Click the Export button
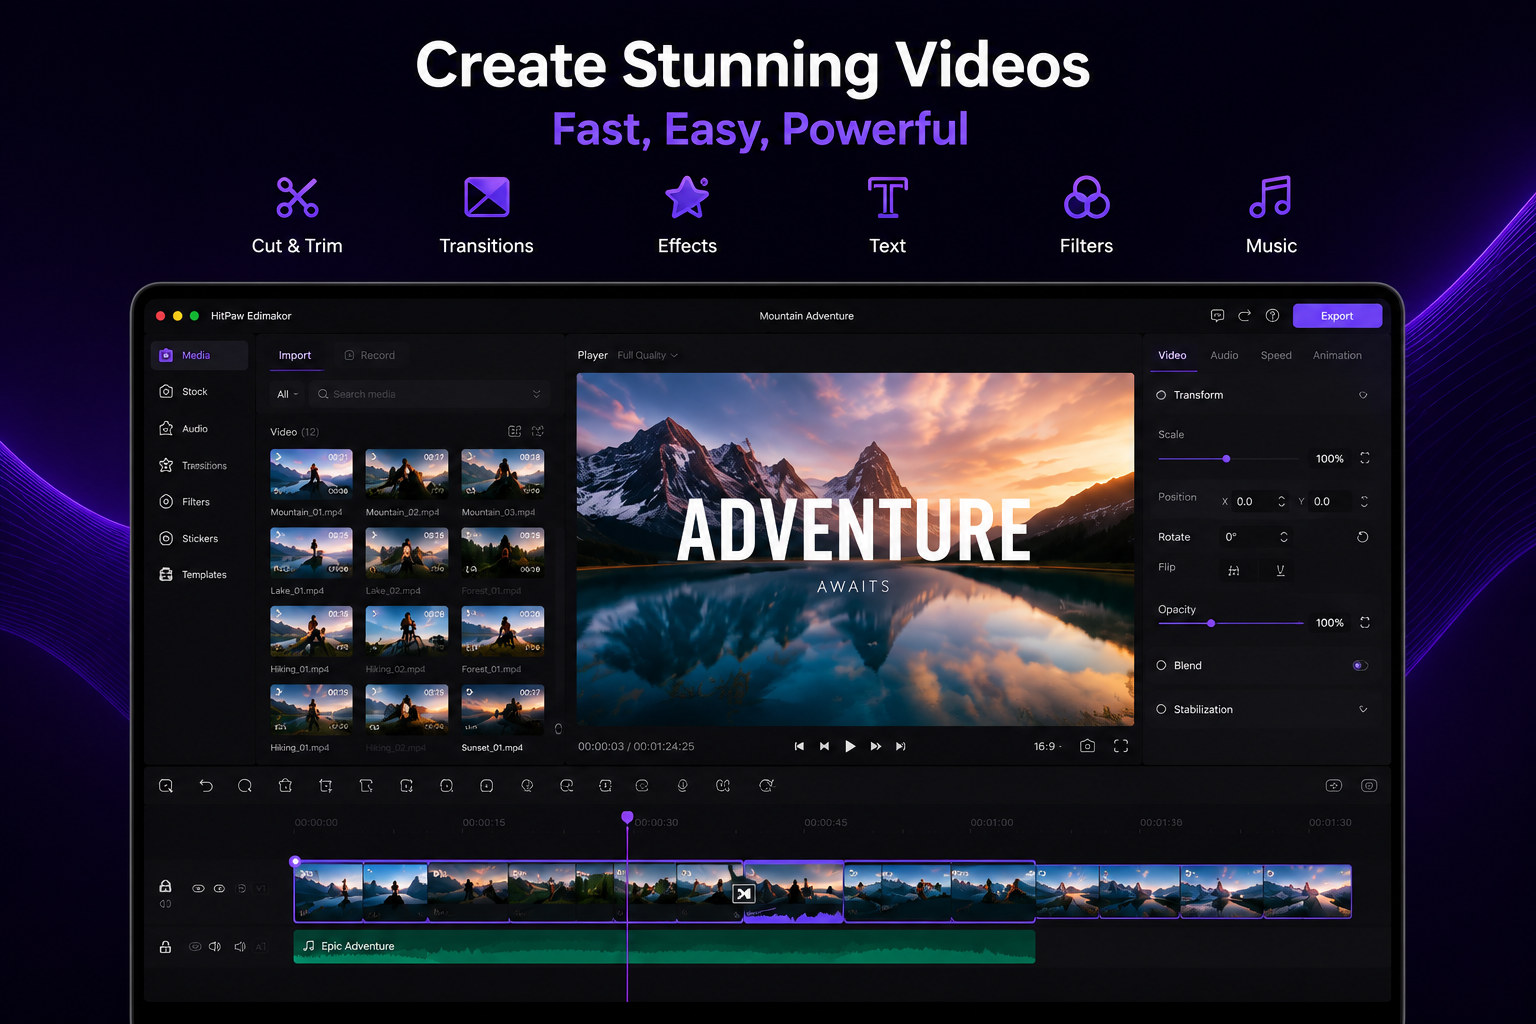The width and height of the screenshot is (1536, 1024). (1337, 316)
